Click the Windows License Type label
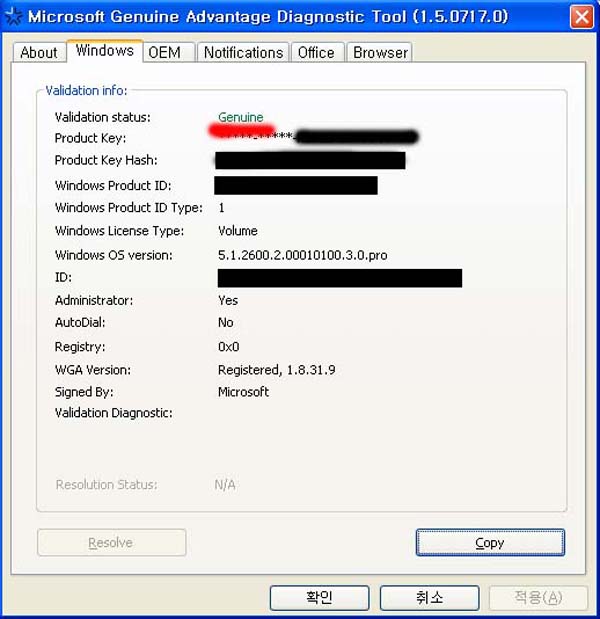600x619 pixels. (x=120, y=231)
